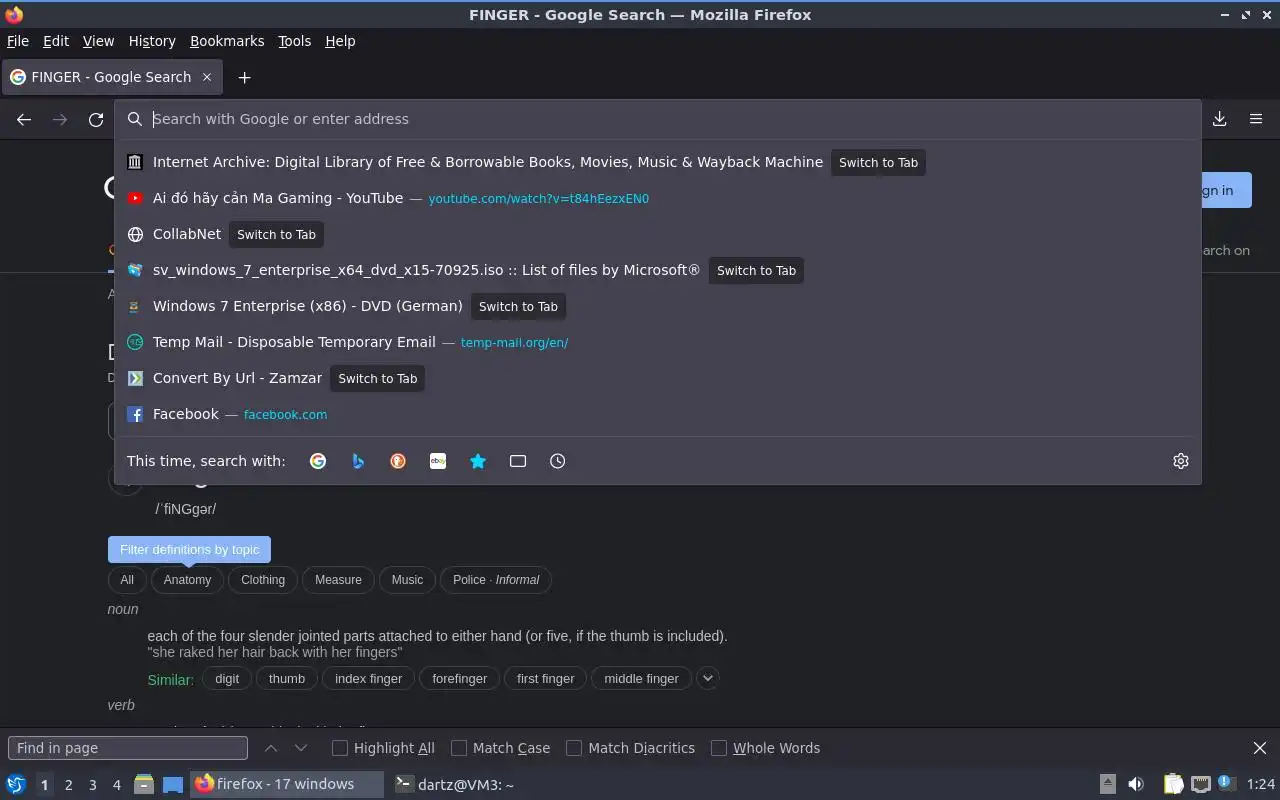Open the Temp Mail suggestion

(x=658, y=342)
